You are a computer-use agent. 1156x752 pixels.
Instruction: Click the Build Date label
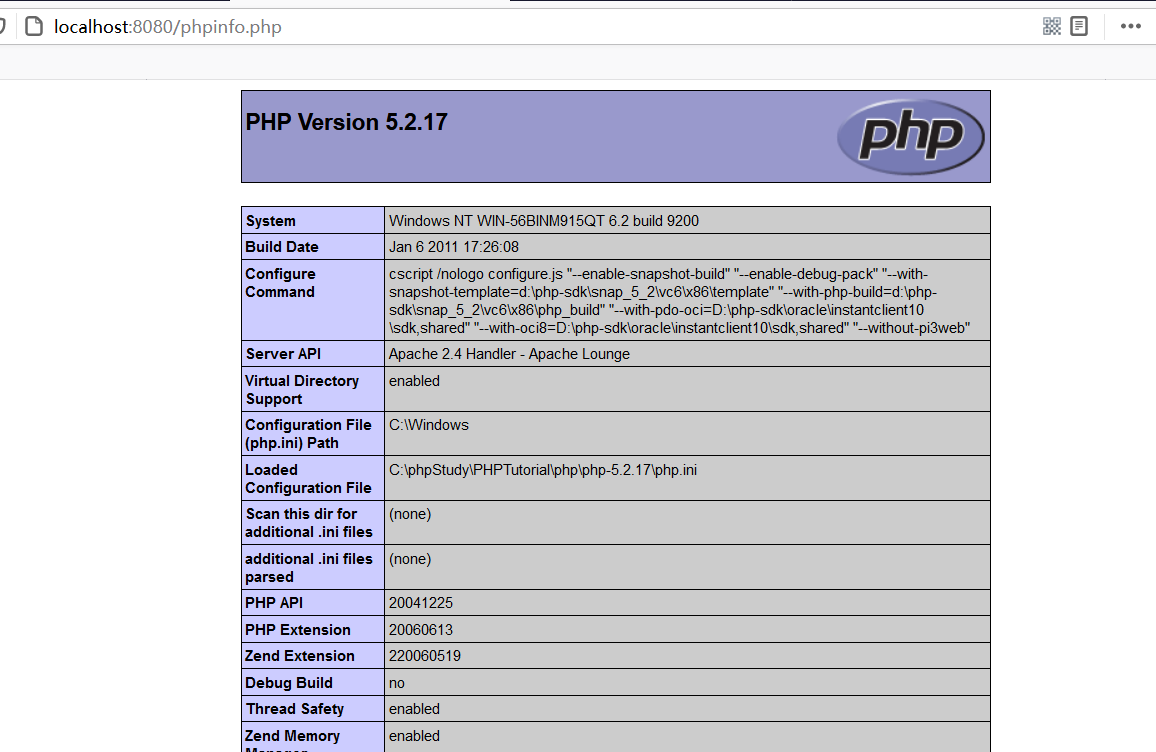[282, 247]
